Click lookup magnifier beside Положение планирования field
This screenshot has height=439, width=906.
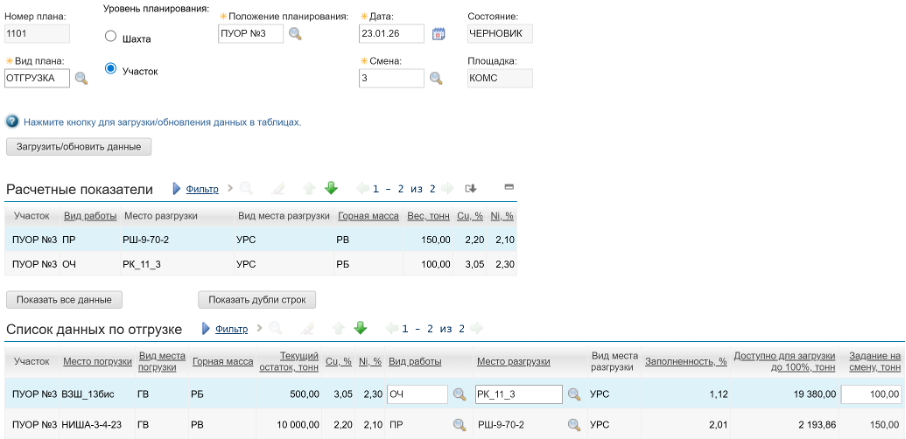(x=295, y=35)
